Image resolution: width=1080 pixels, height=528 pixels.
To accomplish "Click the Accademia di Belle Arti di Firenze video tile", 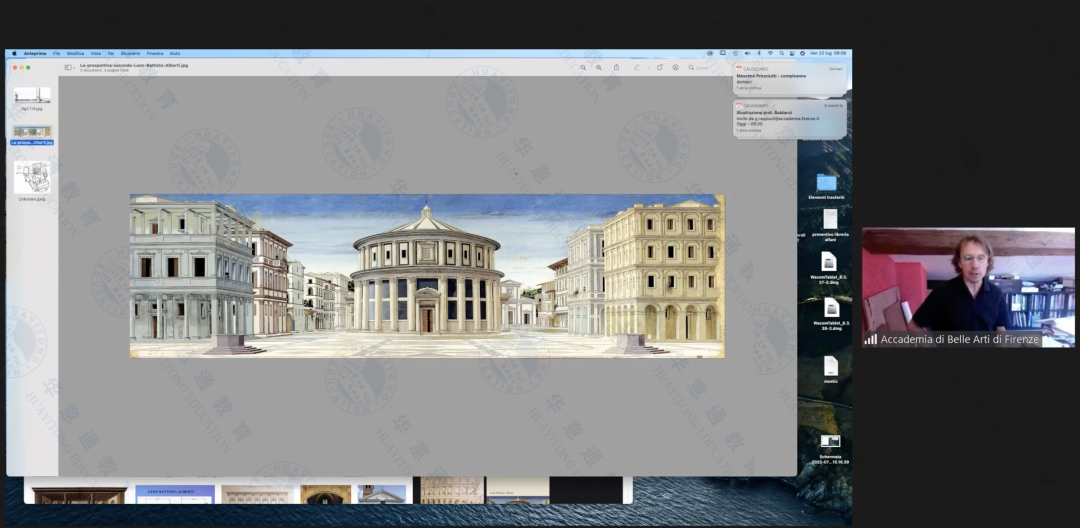I will tap(968, 287).
